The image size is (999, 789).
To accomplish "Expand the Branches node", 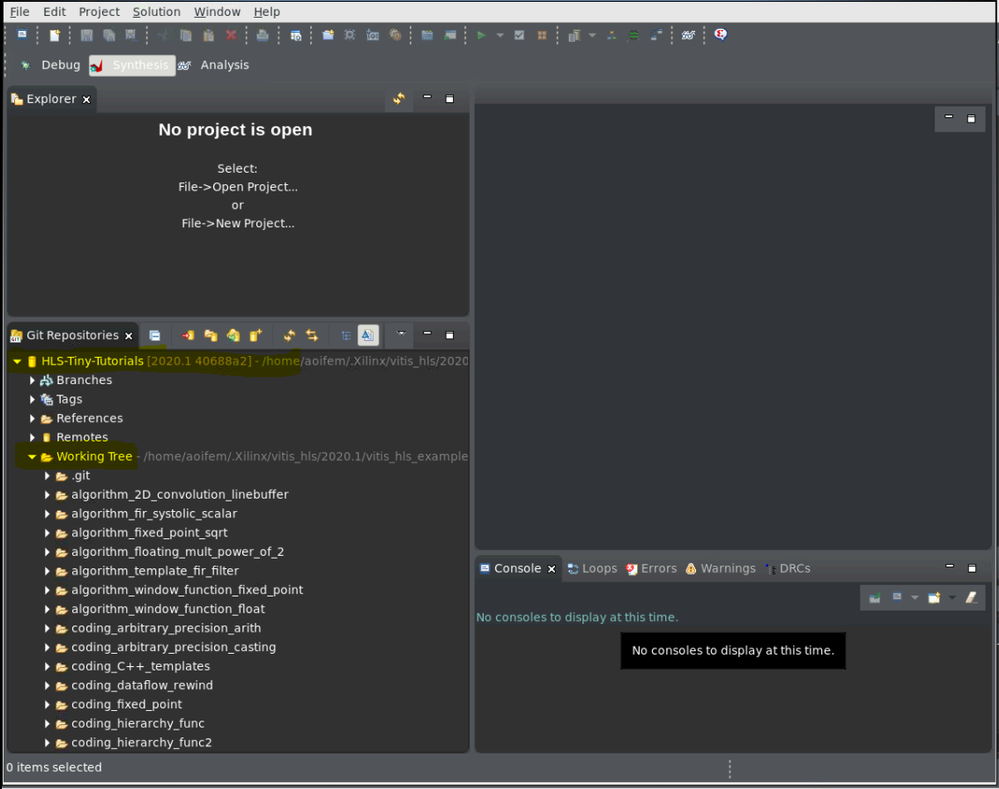I will [x=33, y=381].
